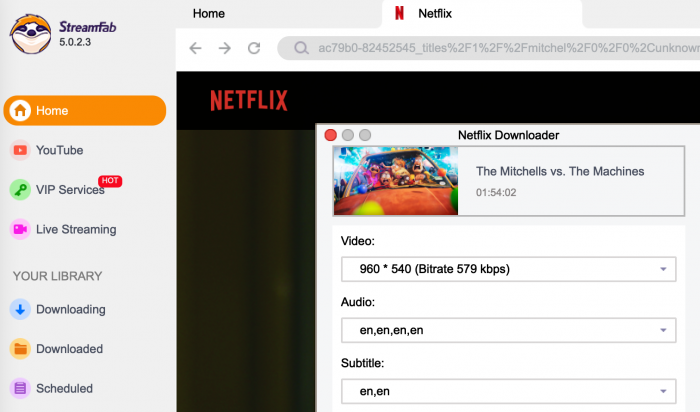Click the Mitchells vs. The Machines thumbnail
This screenshot has height=412, width=700.
click(x=396, y=181)
